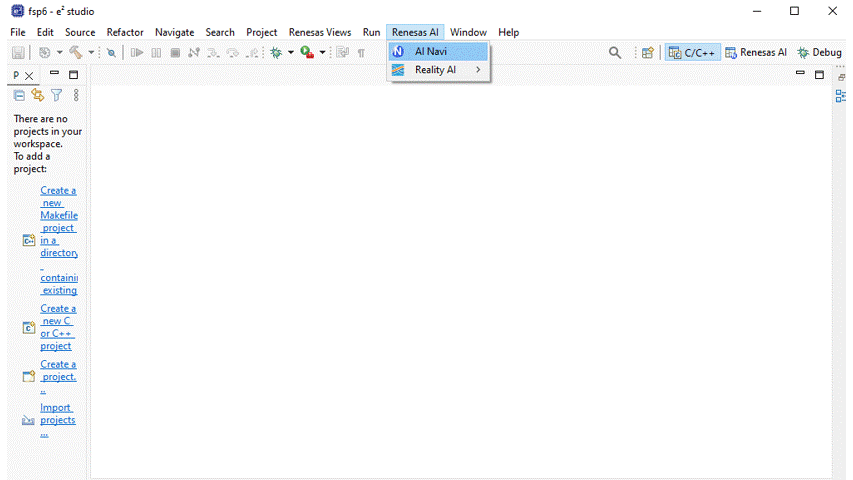The image size is (853, 480).
Task: Click Collapse All in Project Explorer
Action: tap(19, 95)
